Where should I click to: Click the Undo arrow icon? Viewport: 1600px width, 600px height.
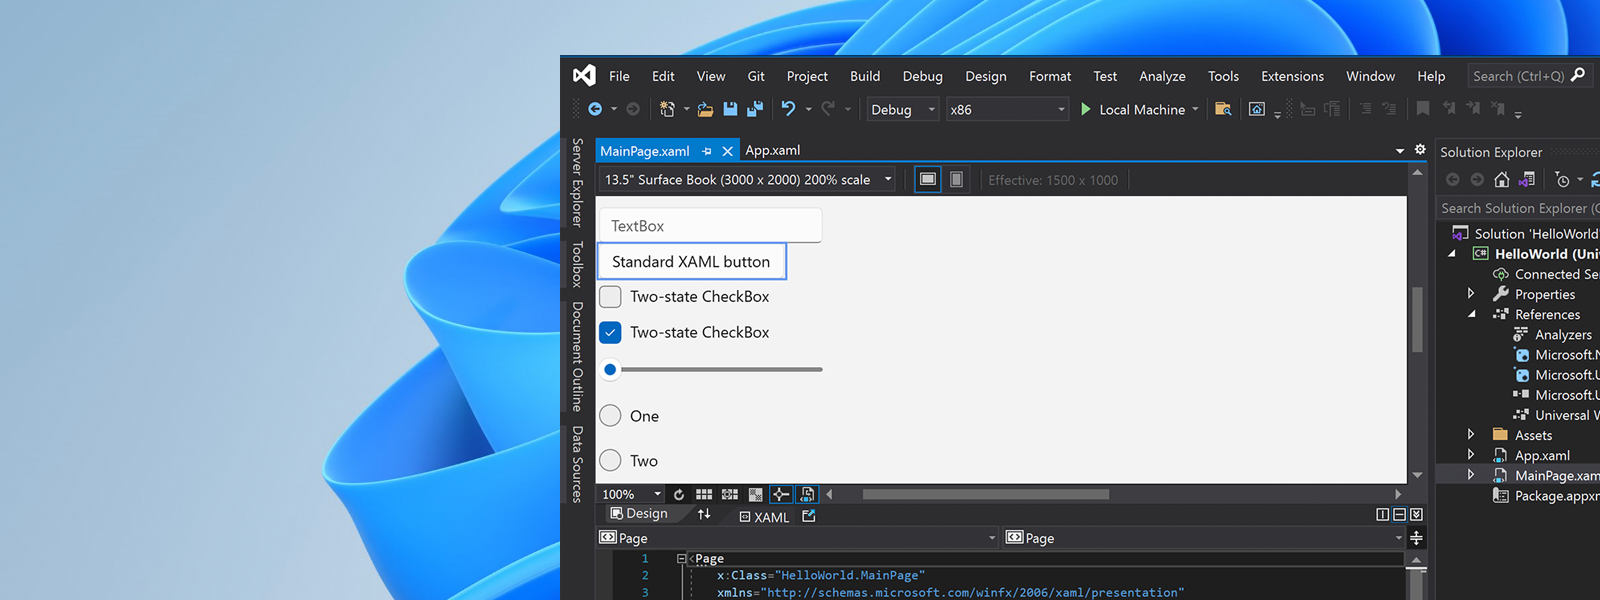click(x=788, y=109)
